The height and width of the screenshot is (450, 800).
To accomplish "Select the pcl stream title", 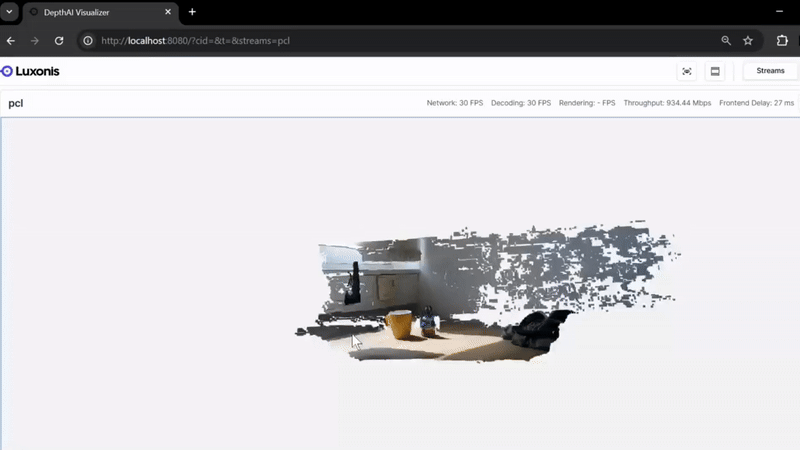I will pyautogui.click(x=16, y=103).
